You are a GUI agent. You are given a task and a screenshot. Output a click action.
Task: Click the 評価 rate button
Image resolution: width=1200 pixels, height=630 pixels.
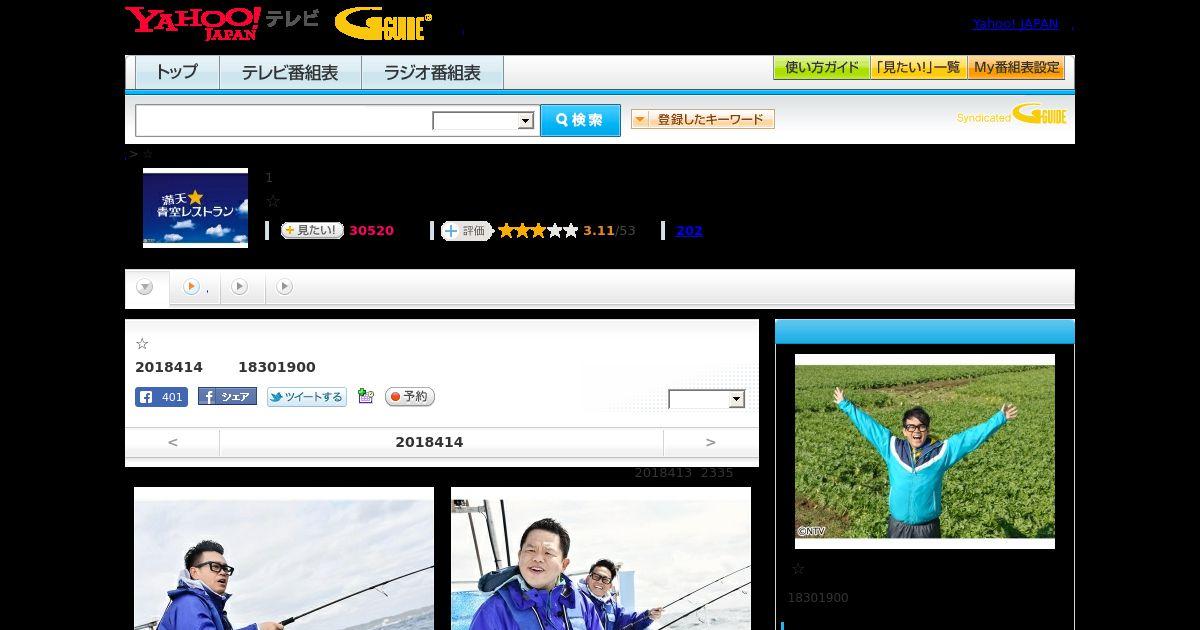click(x=466, y=231)
